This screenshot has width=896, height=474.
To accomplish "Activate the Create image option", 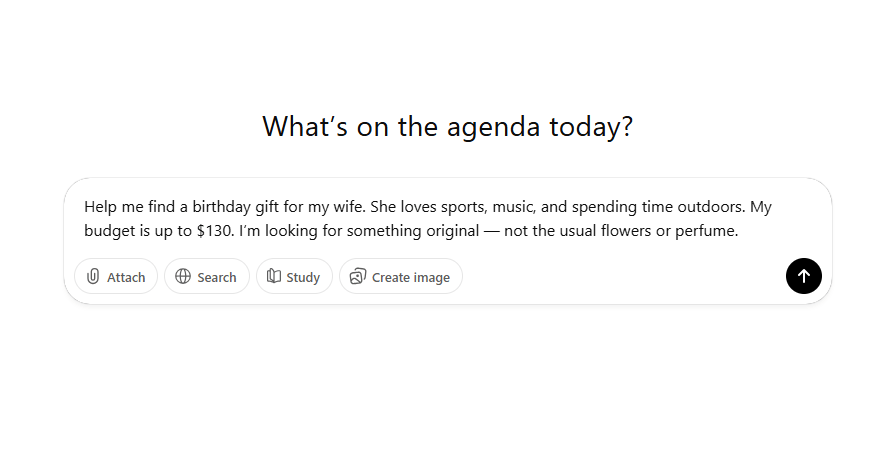I will 401,277.
